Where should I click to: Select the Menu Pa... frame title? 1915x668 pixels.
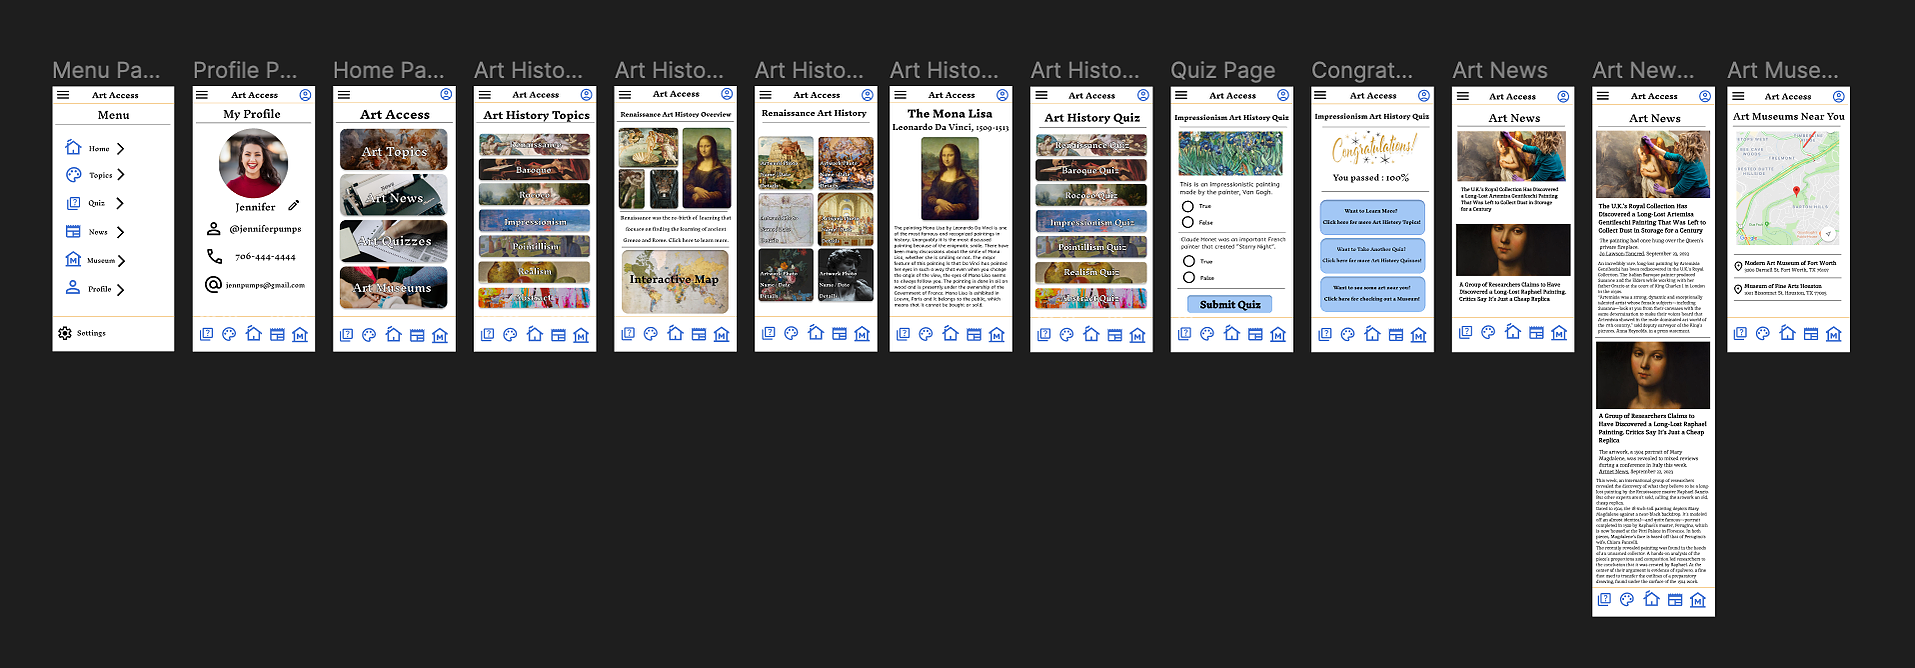click(106, 71)
